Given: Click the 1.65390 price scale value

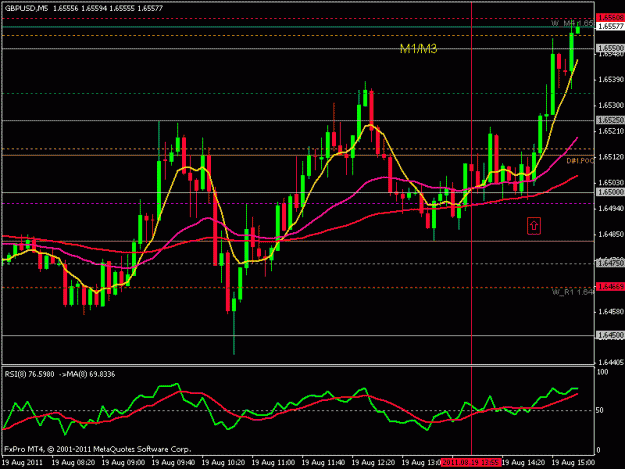Looking at the screenshot, I should 611,80.
